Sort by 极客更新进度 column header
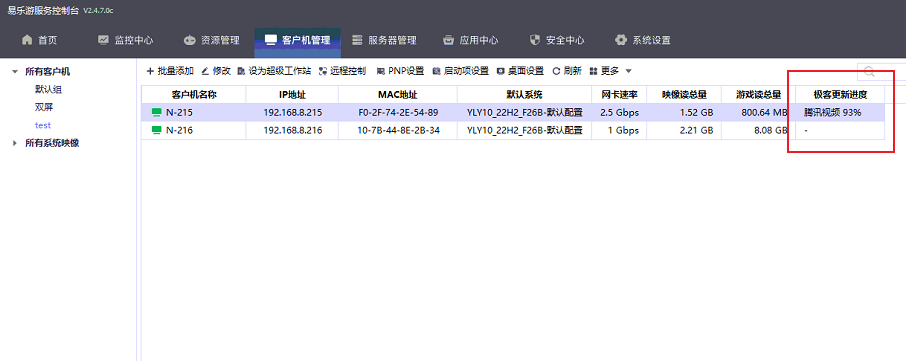Image resolution: width=906 pixels, height=361 pixels. point(841,95)
